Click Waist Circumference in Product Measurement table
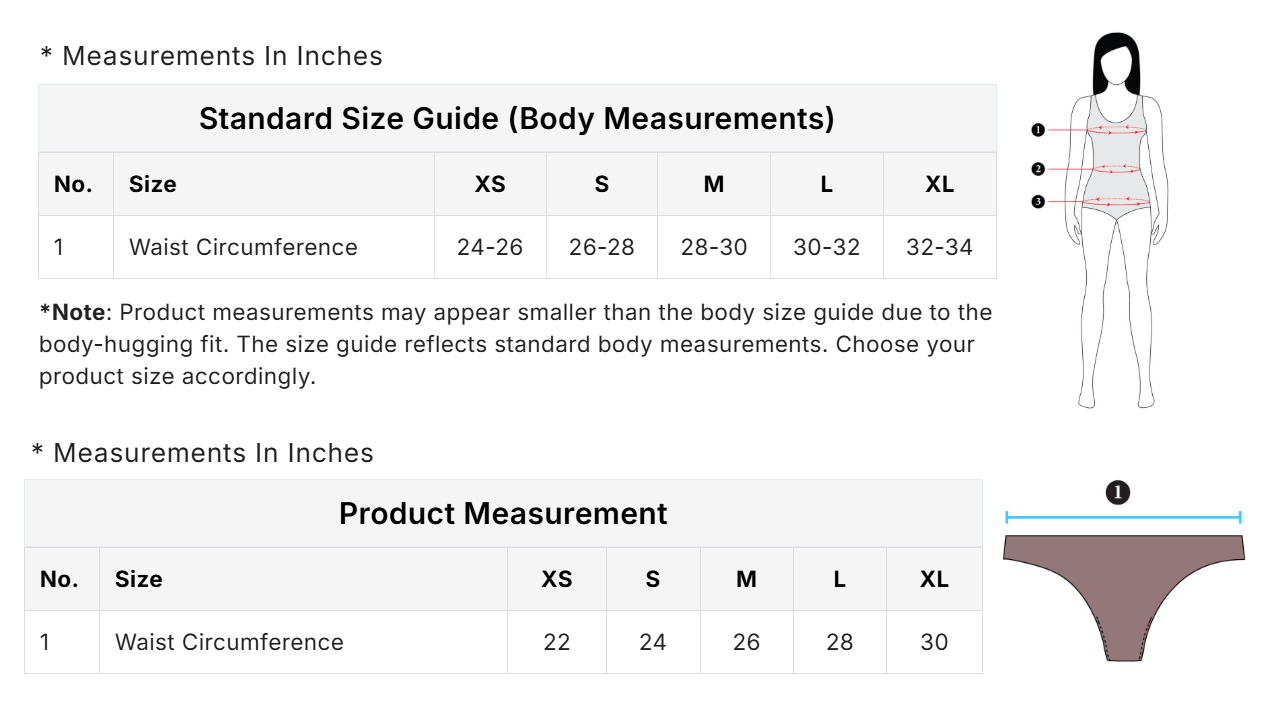1267x713 pixels. coord(229,642)
